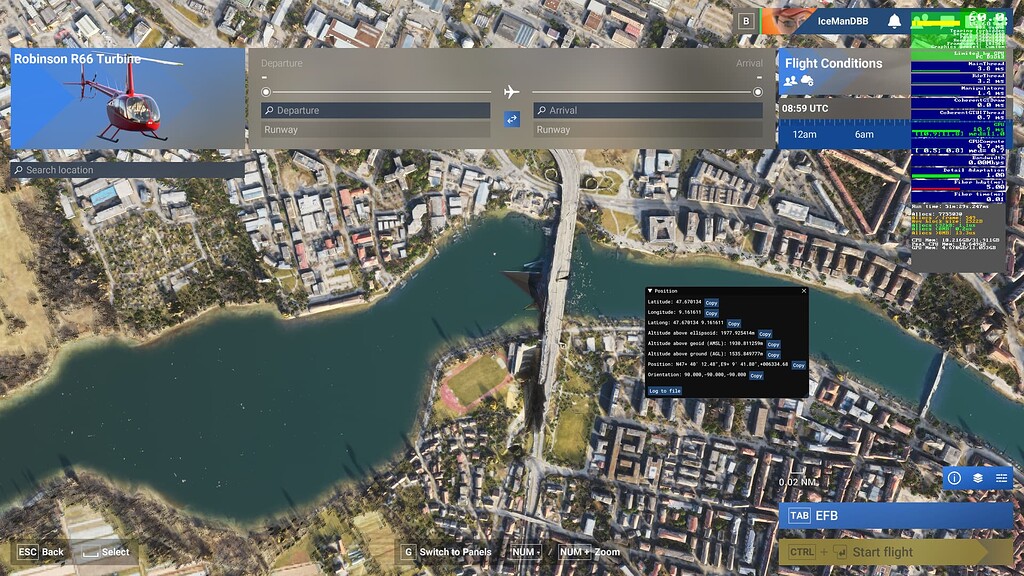The image size is (1024, 576).
Task: Open the EFB tab
Action: 880,515
